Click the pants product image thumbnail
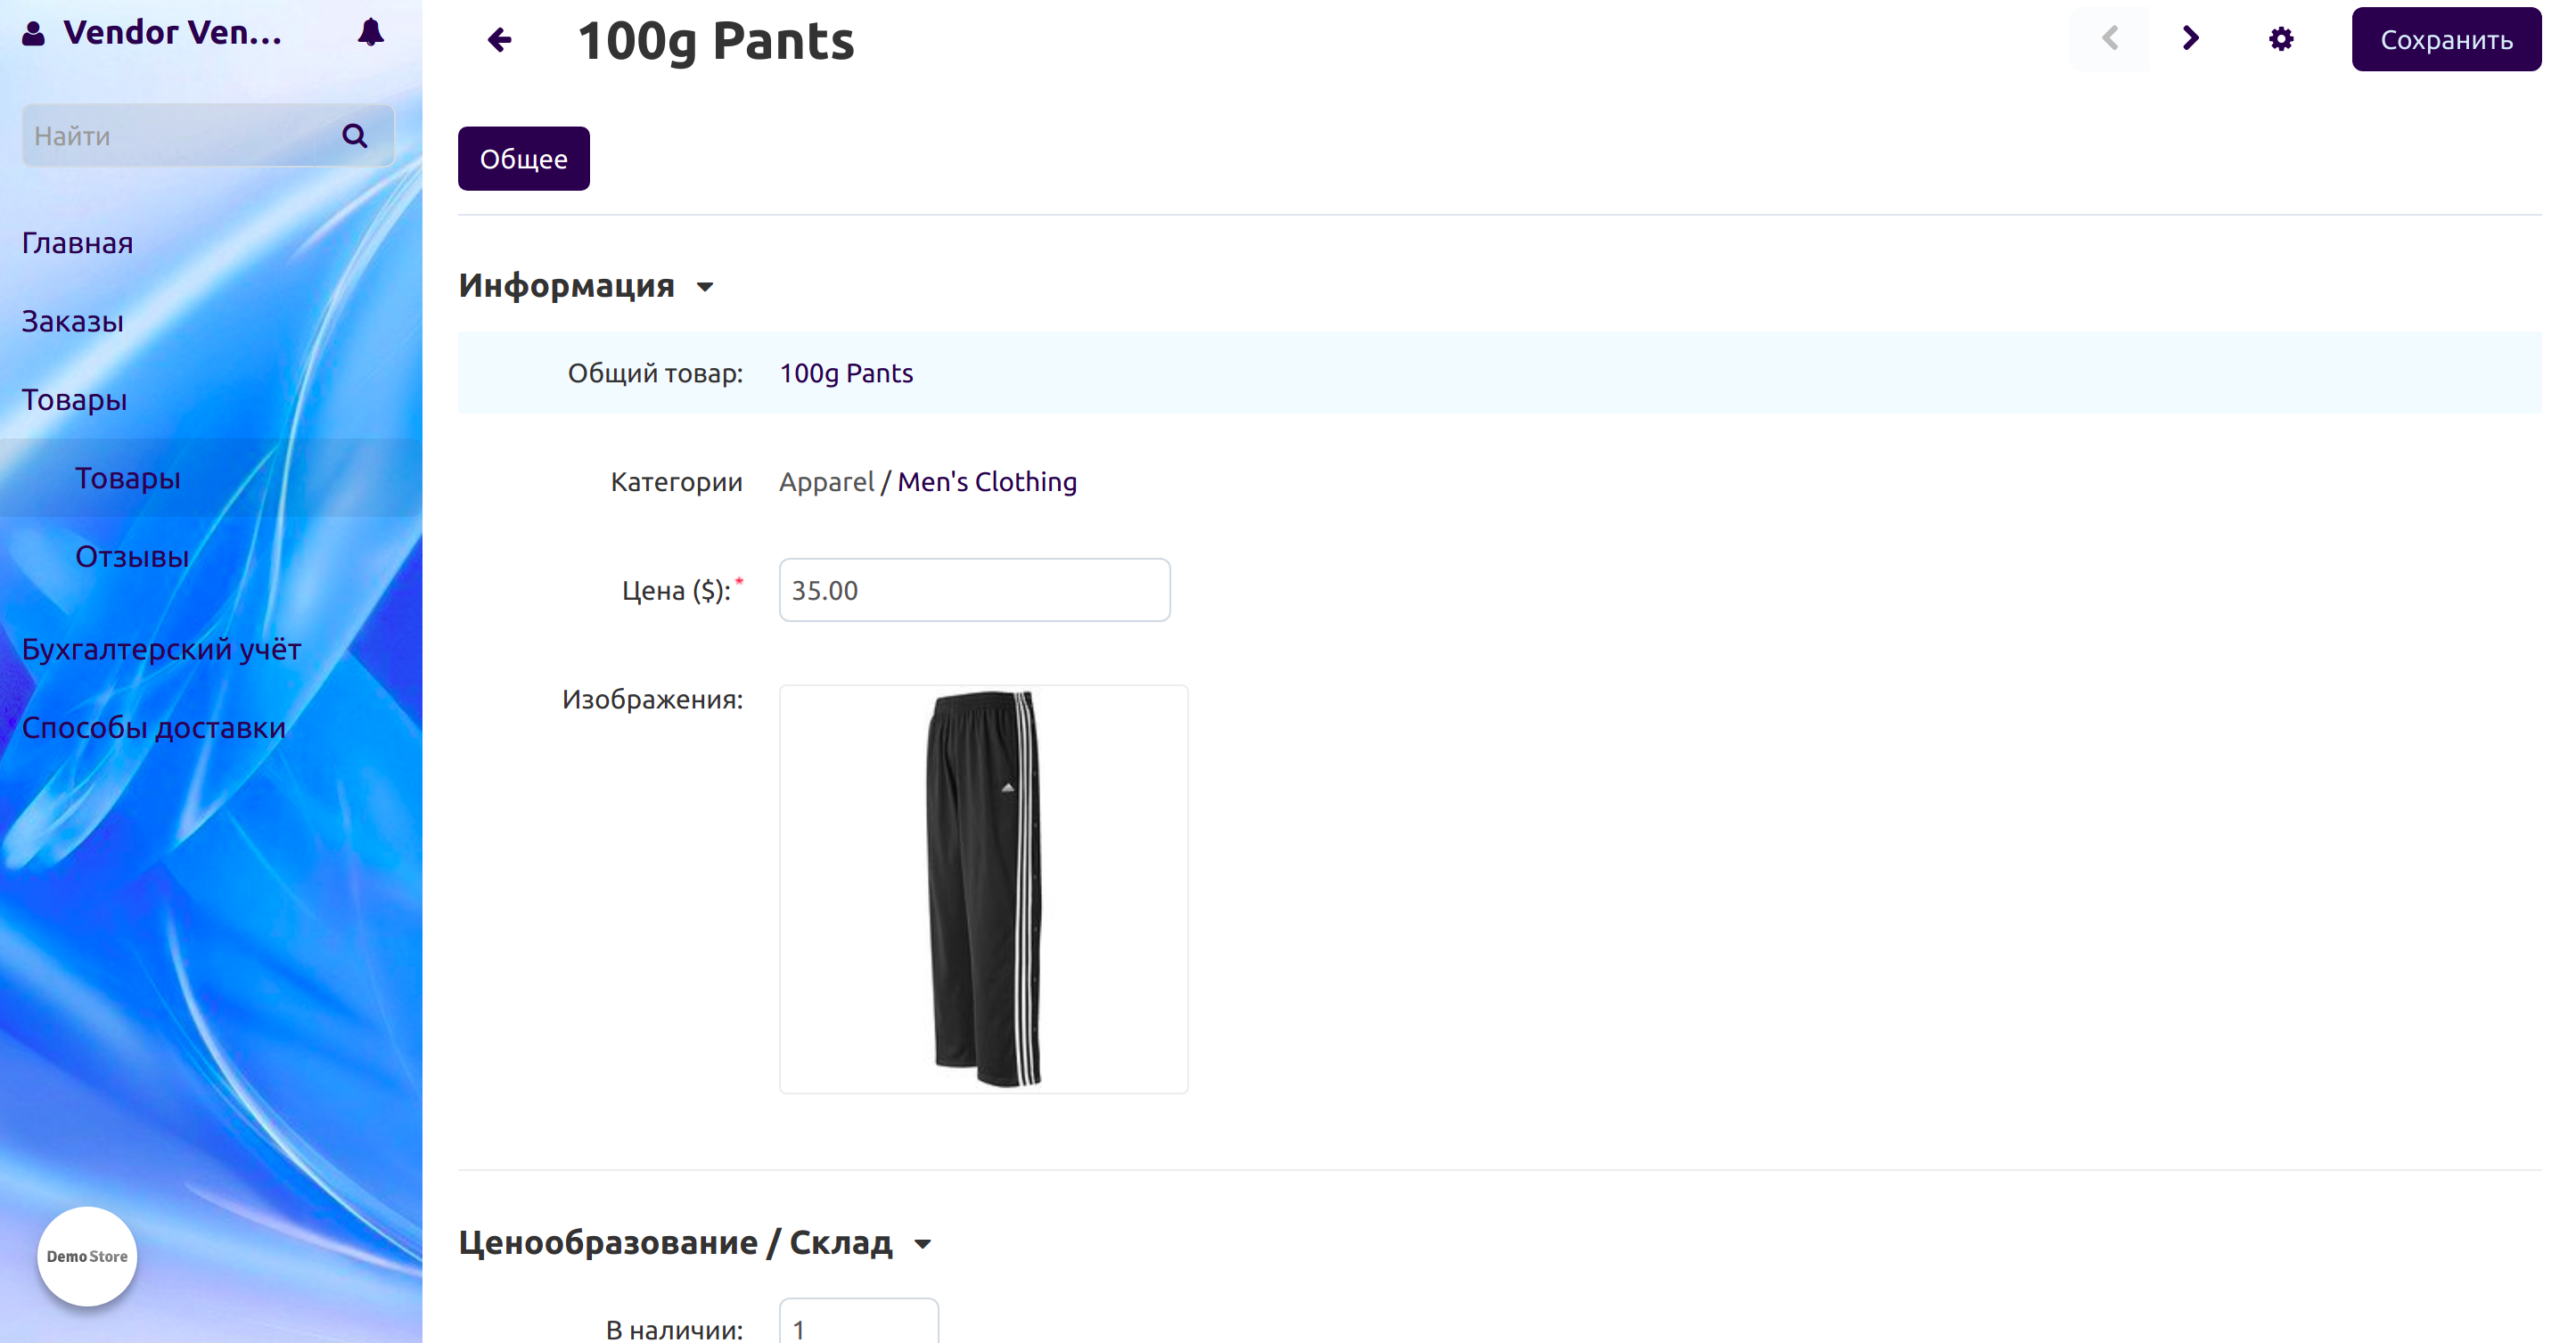The height and width of the screenshot is (1343, 2576). [x=983, y=888]
